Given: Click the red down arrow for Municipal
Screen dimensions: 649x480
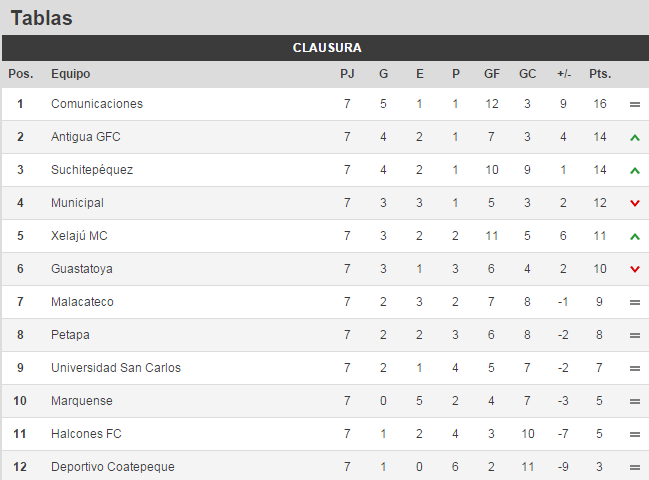Looking at the screenshot, I should pos(635,203).
